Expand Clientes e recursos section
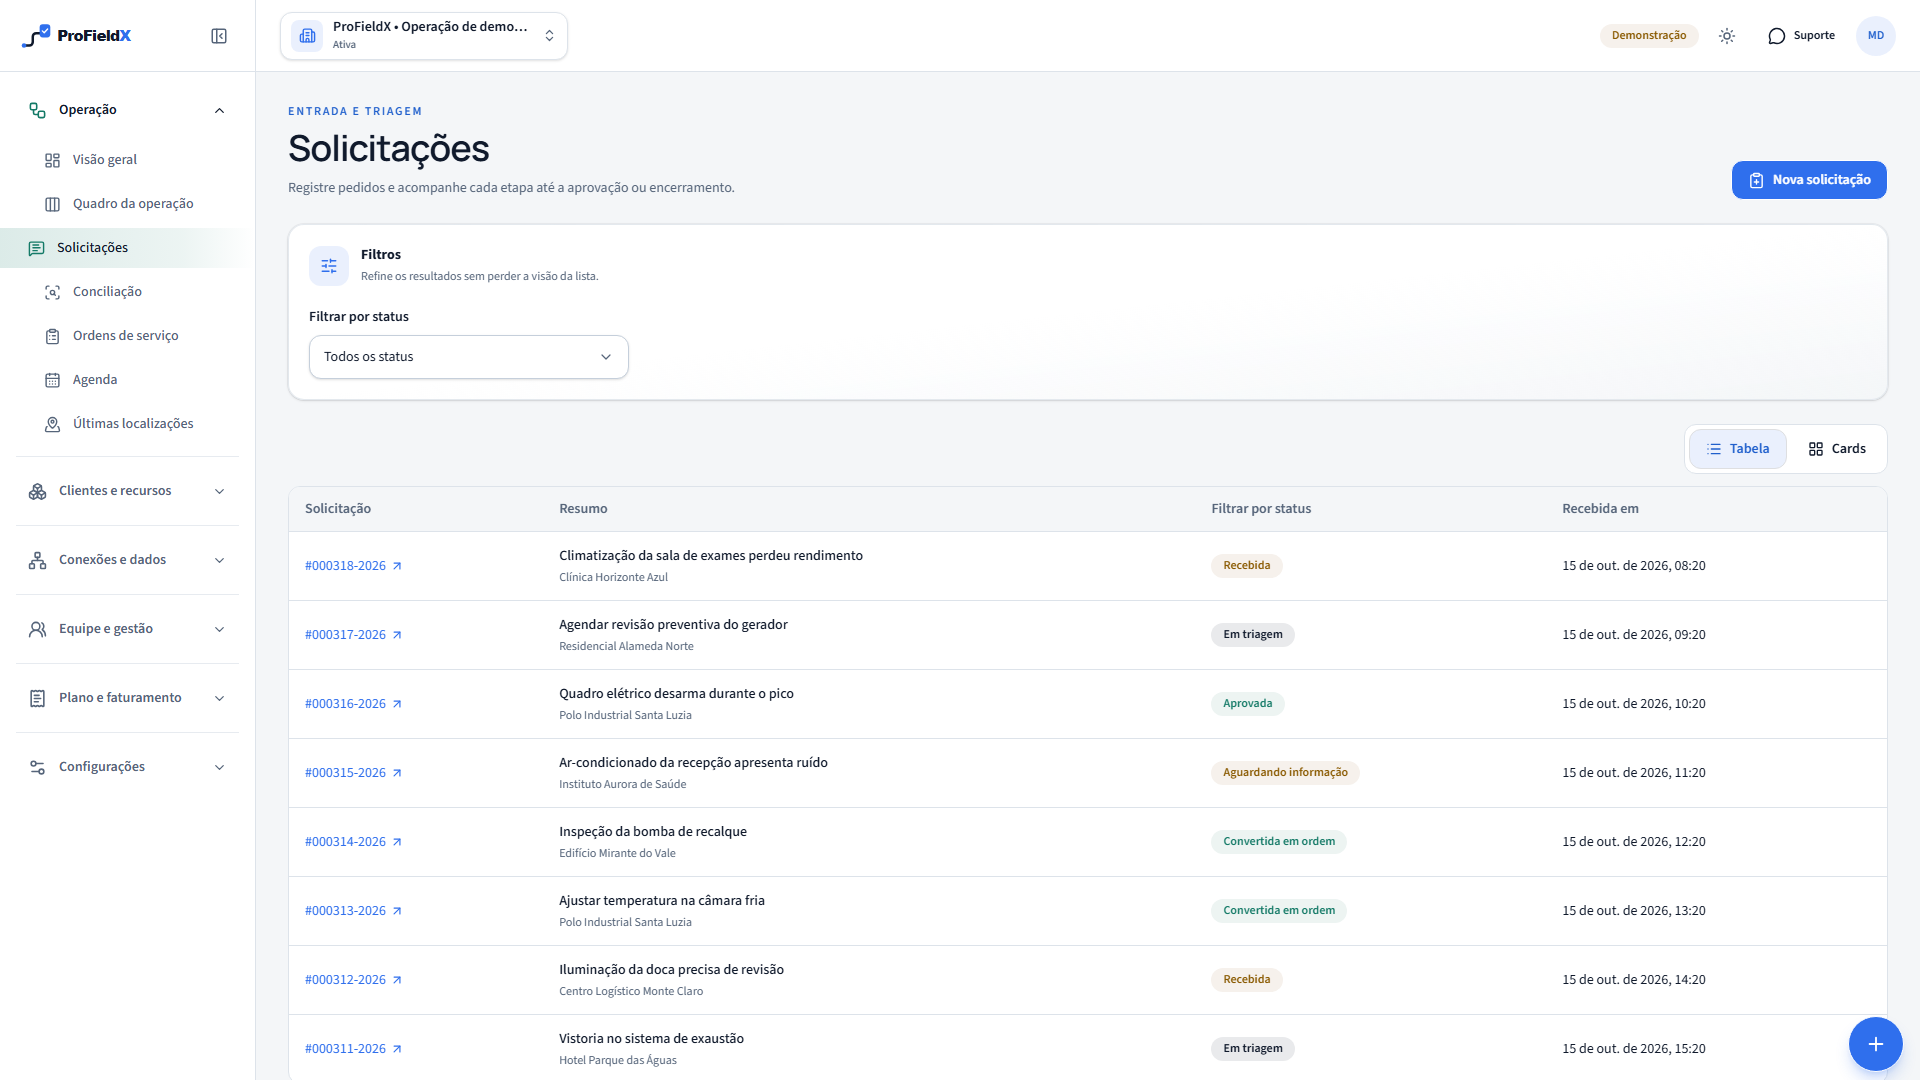The image size is (1920, 1080). (128, 491)
